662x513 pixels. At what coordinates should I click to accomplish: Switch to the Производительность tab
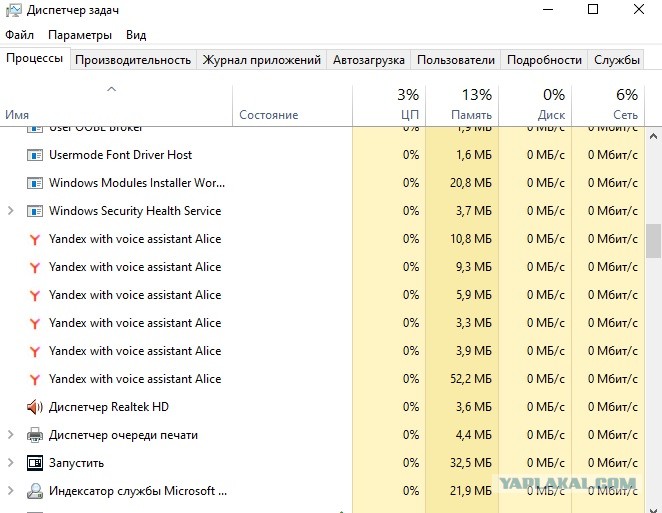pyautogui.click(x=133, y=60)
